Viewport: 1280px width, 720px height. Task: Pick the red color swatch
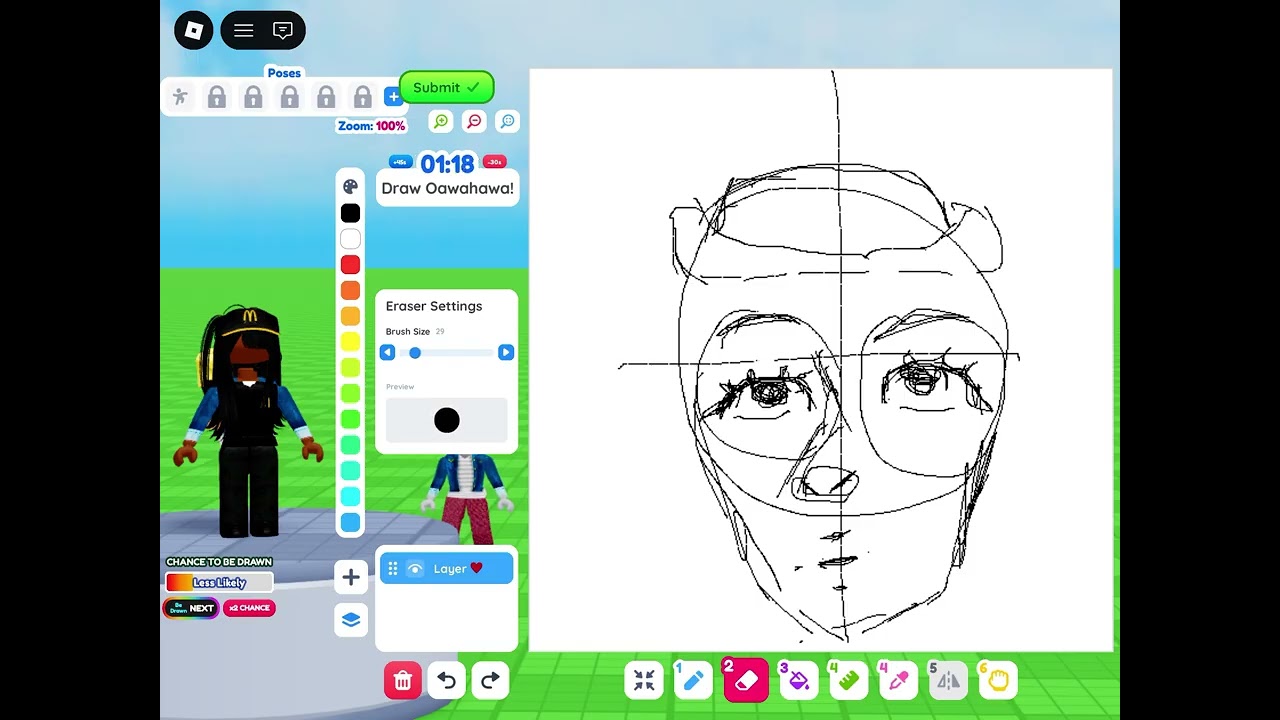[x=350, y=265]
